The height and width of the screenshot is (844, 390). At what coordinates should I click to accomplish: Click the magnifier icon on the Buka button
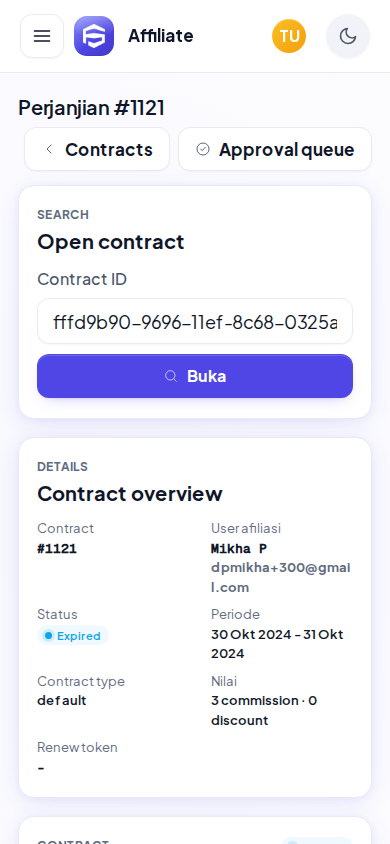pyautogui.click(x=171, y=376)
